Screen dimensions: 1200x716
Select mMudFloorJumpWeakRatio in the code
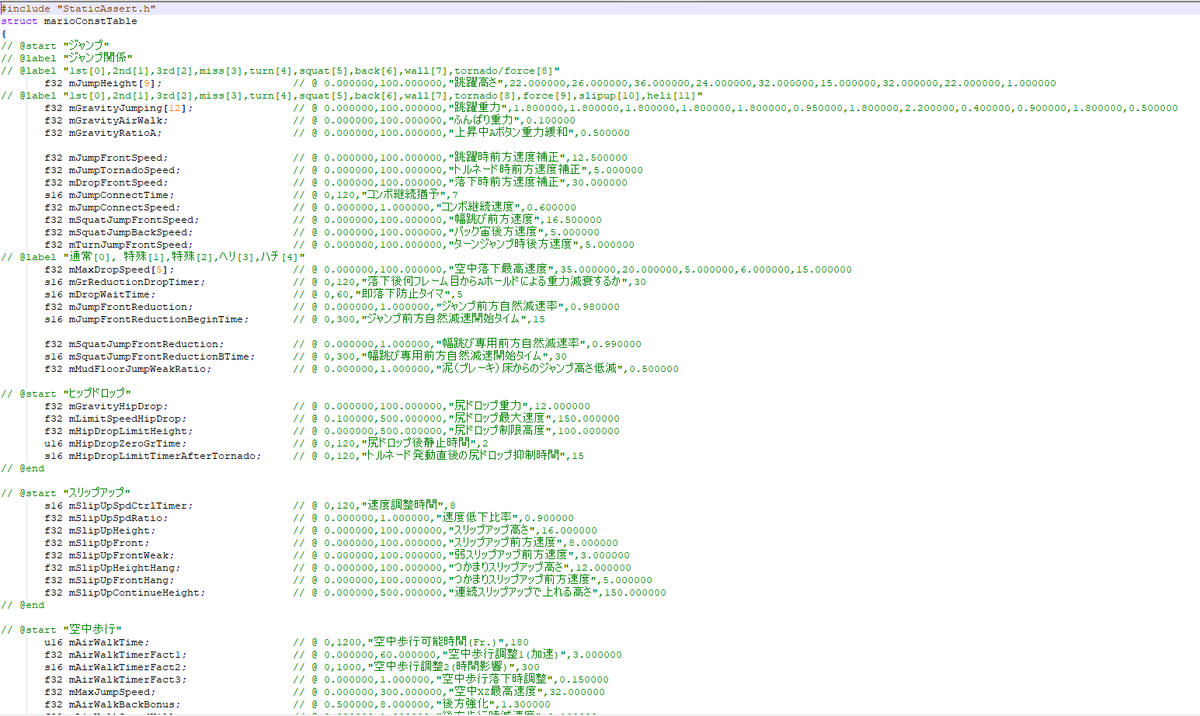click(x=137, y=368)
